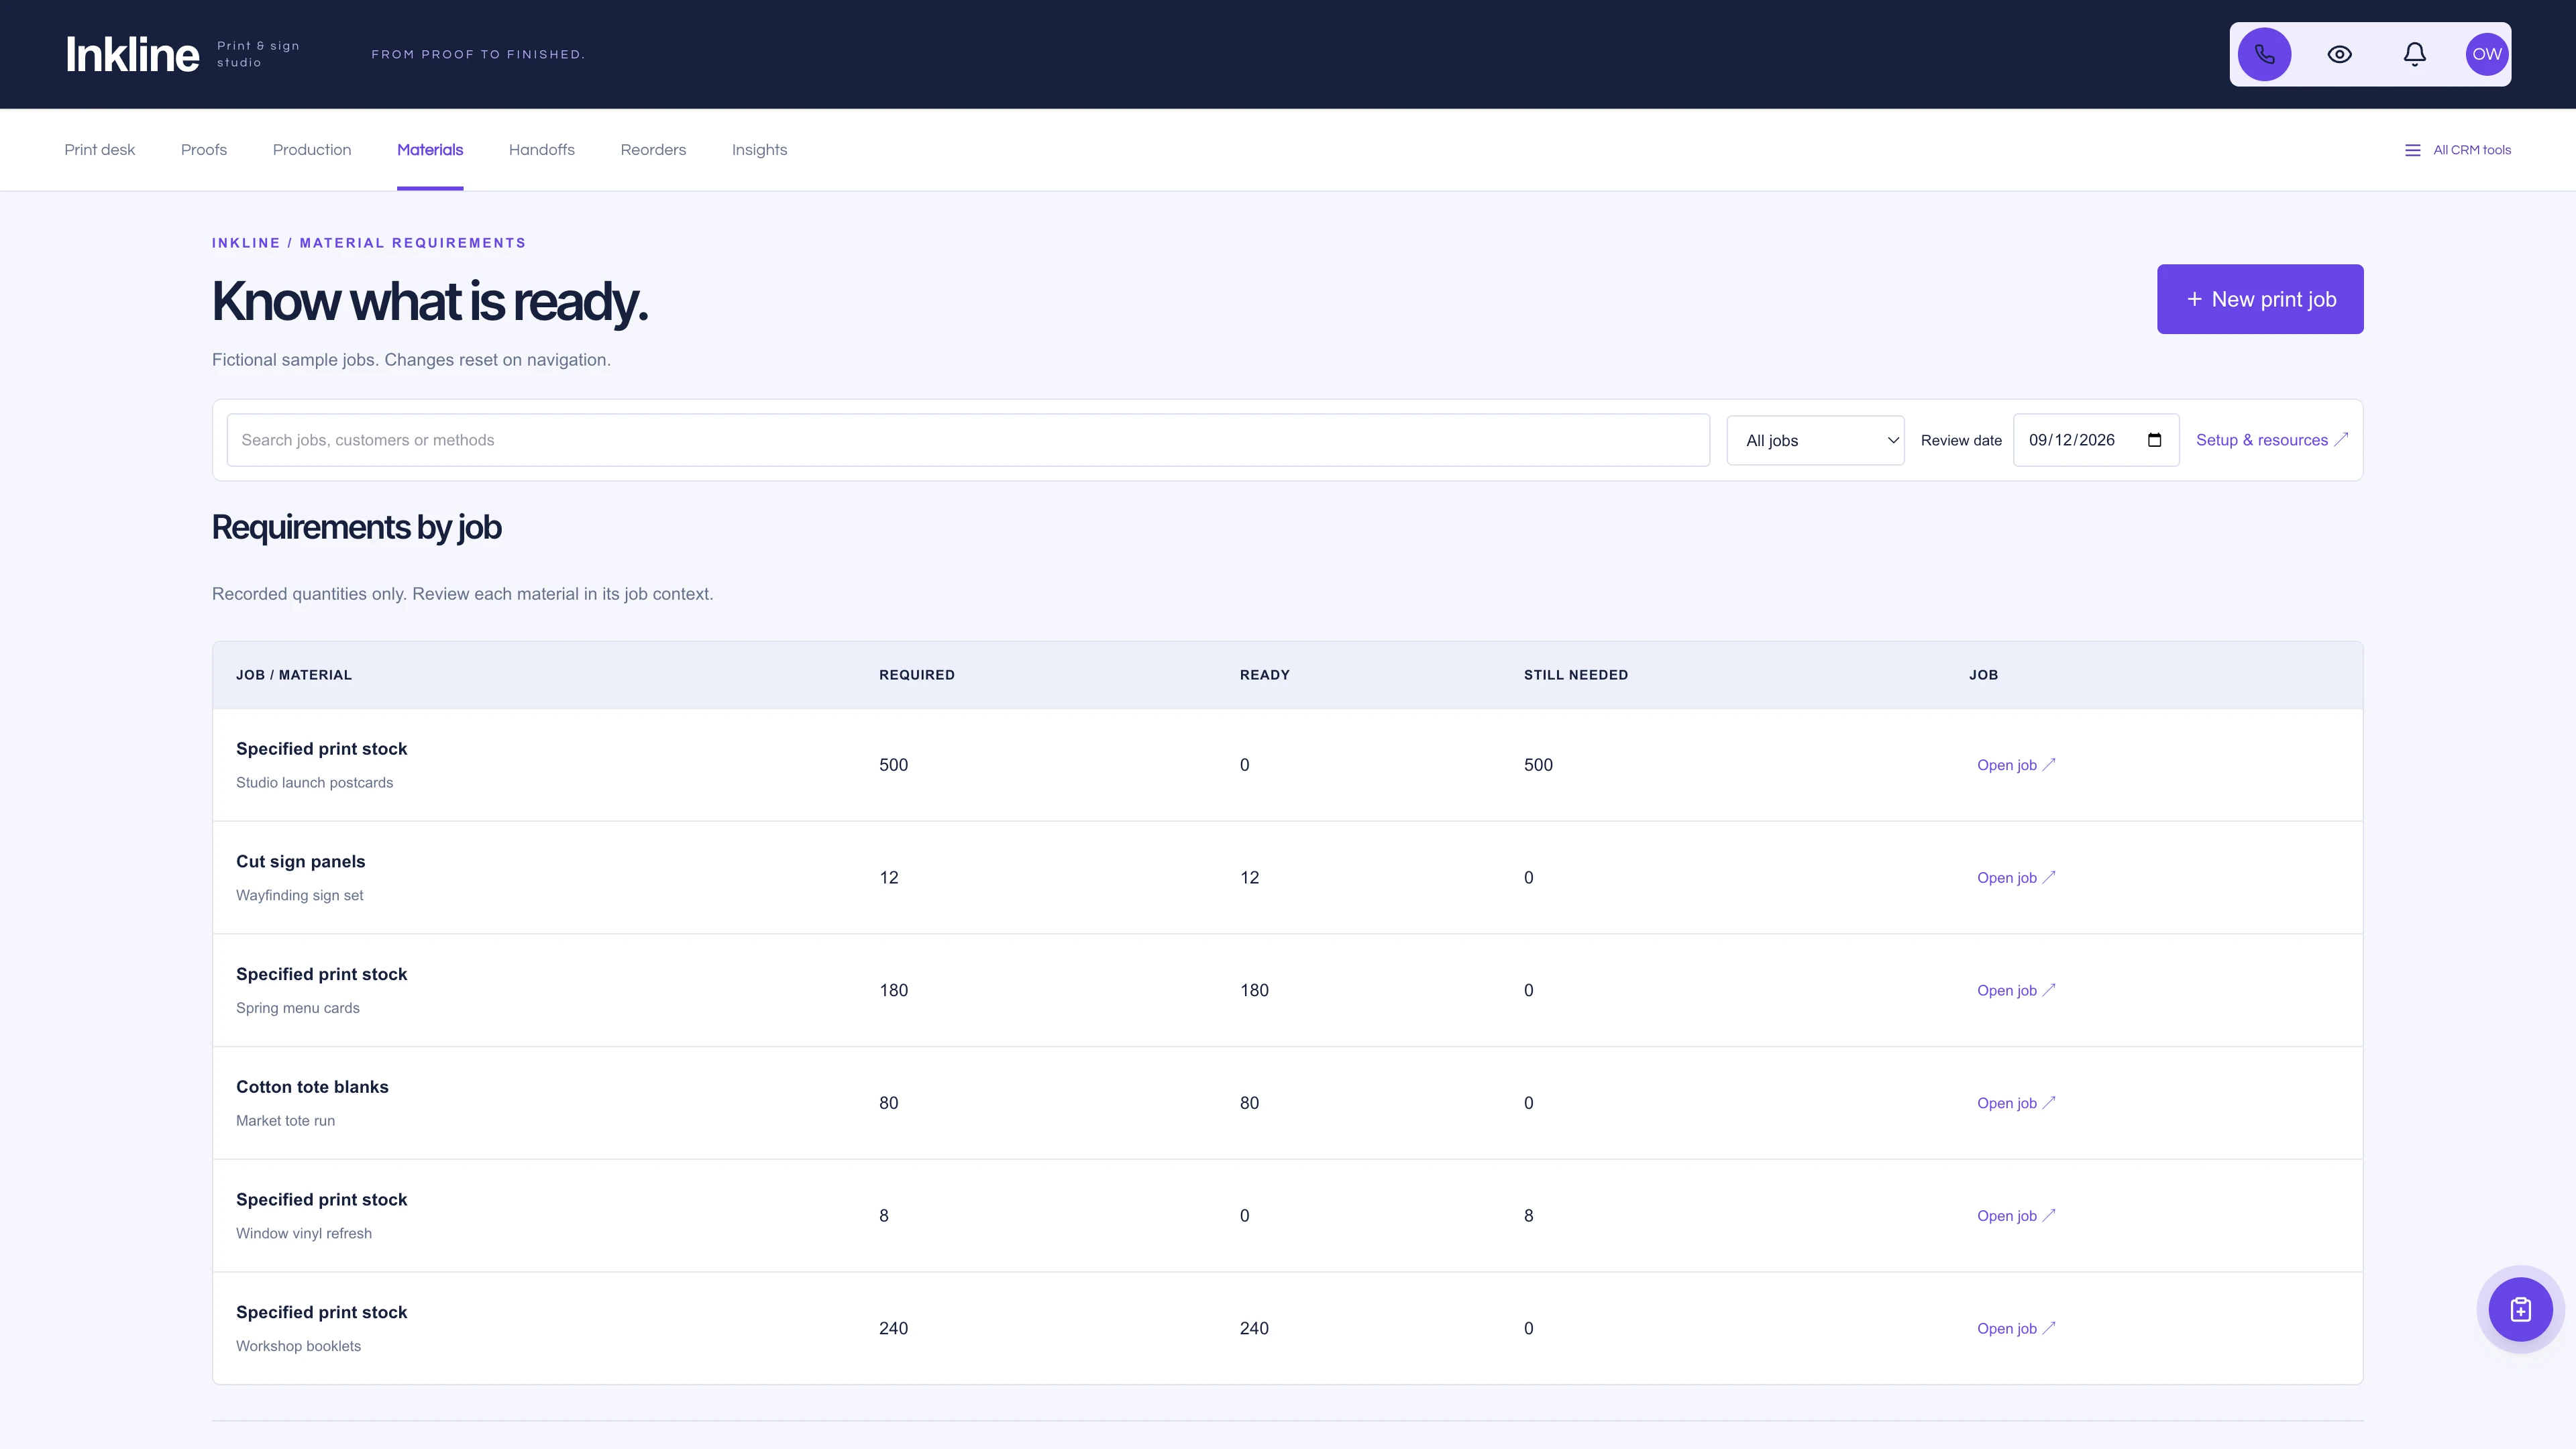Click the All CRM tools hamburger icon
The height and width of the screenshot is (1449, 2576).
[2412, 150]
